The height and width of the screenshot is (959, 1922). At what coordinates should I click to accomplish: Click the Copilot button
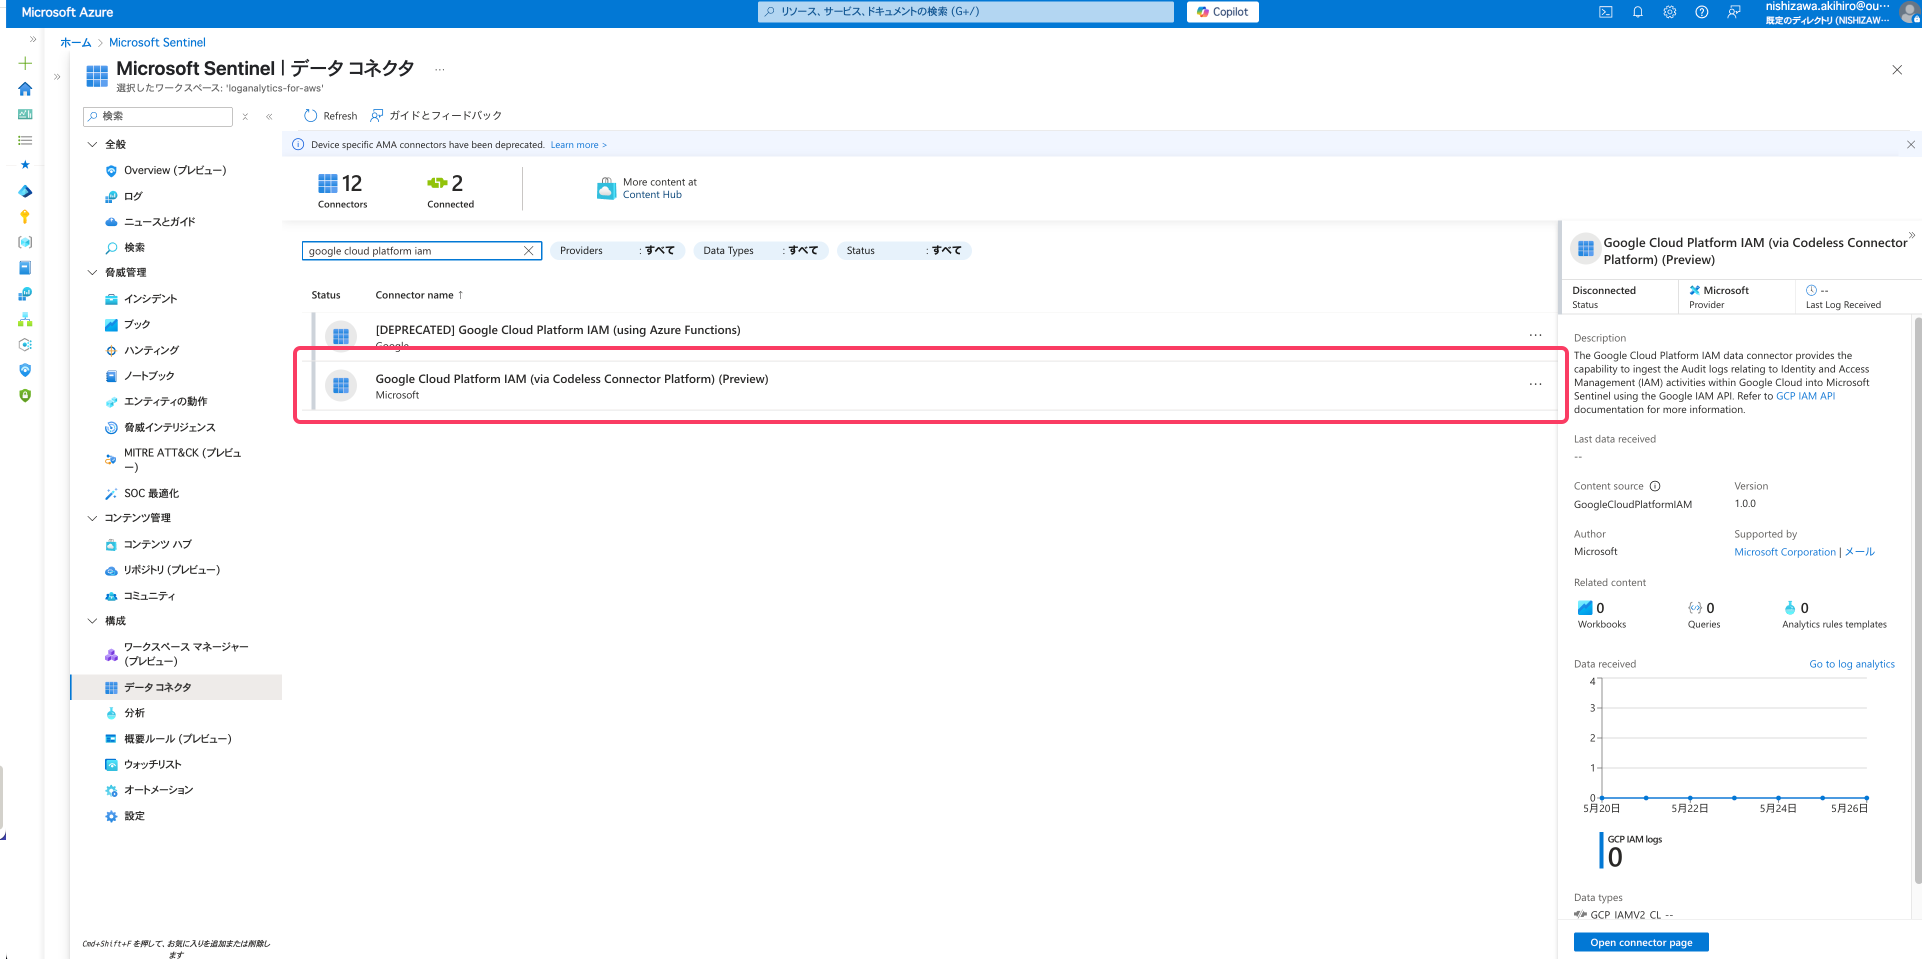pos(1222,12)
